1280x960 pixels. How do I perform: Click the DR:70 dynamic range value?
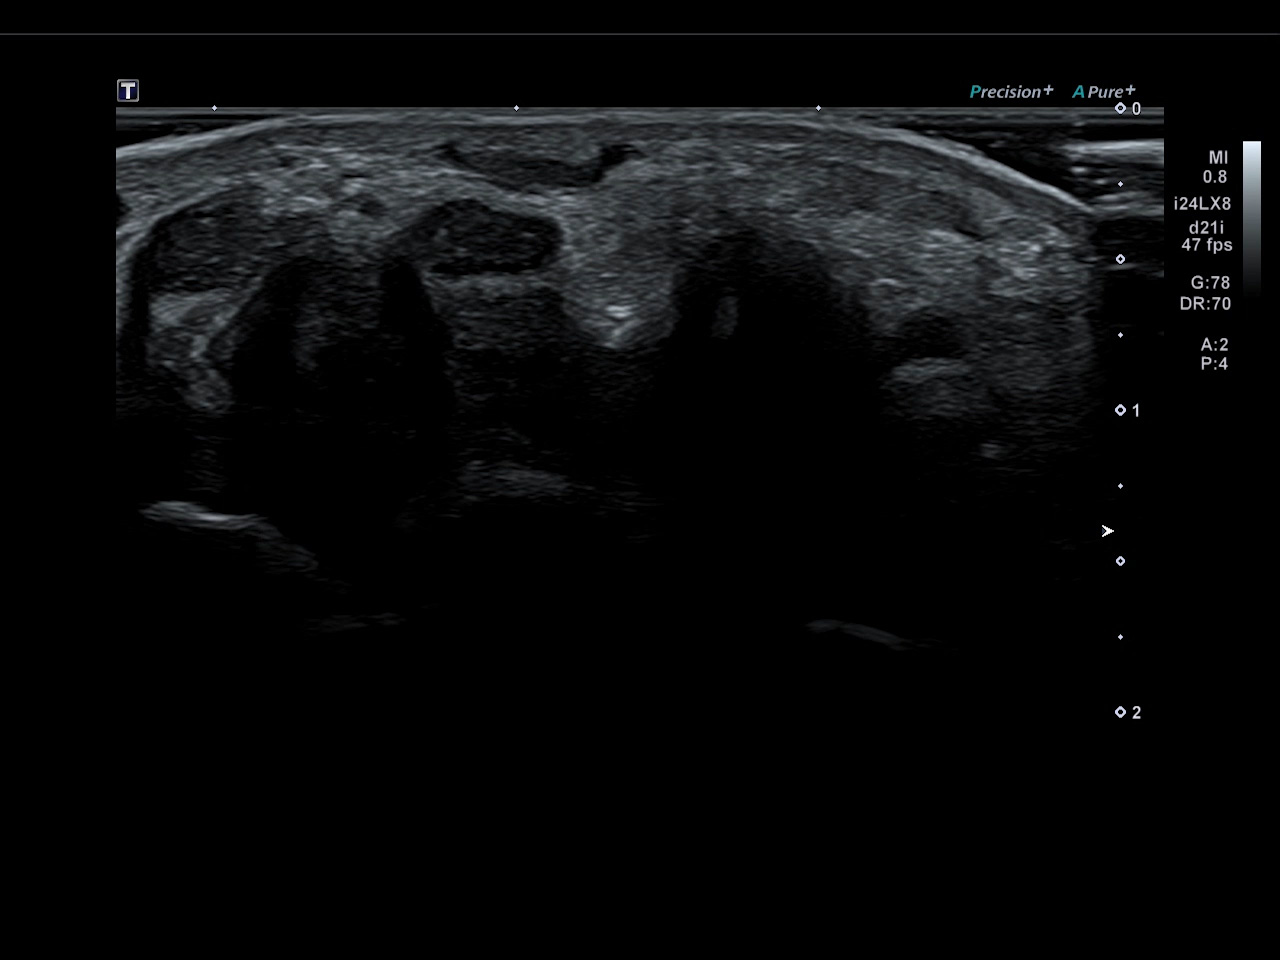coord(1205,303)
